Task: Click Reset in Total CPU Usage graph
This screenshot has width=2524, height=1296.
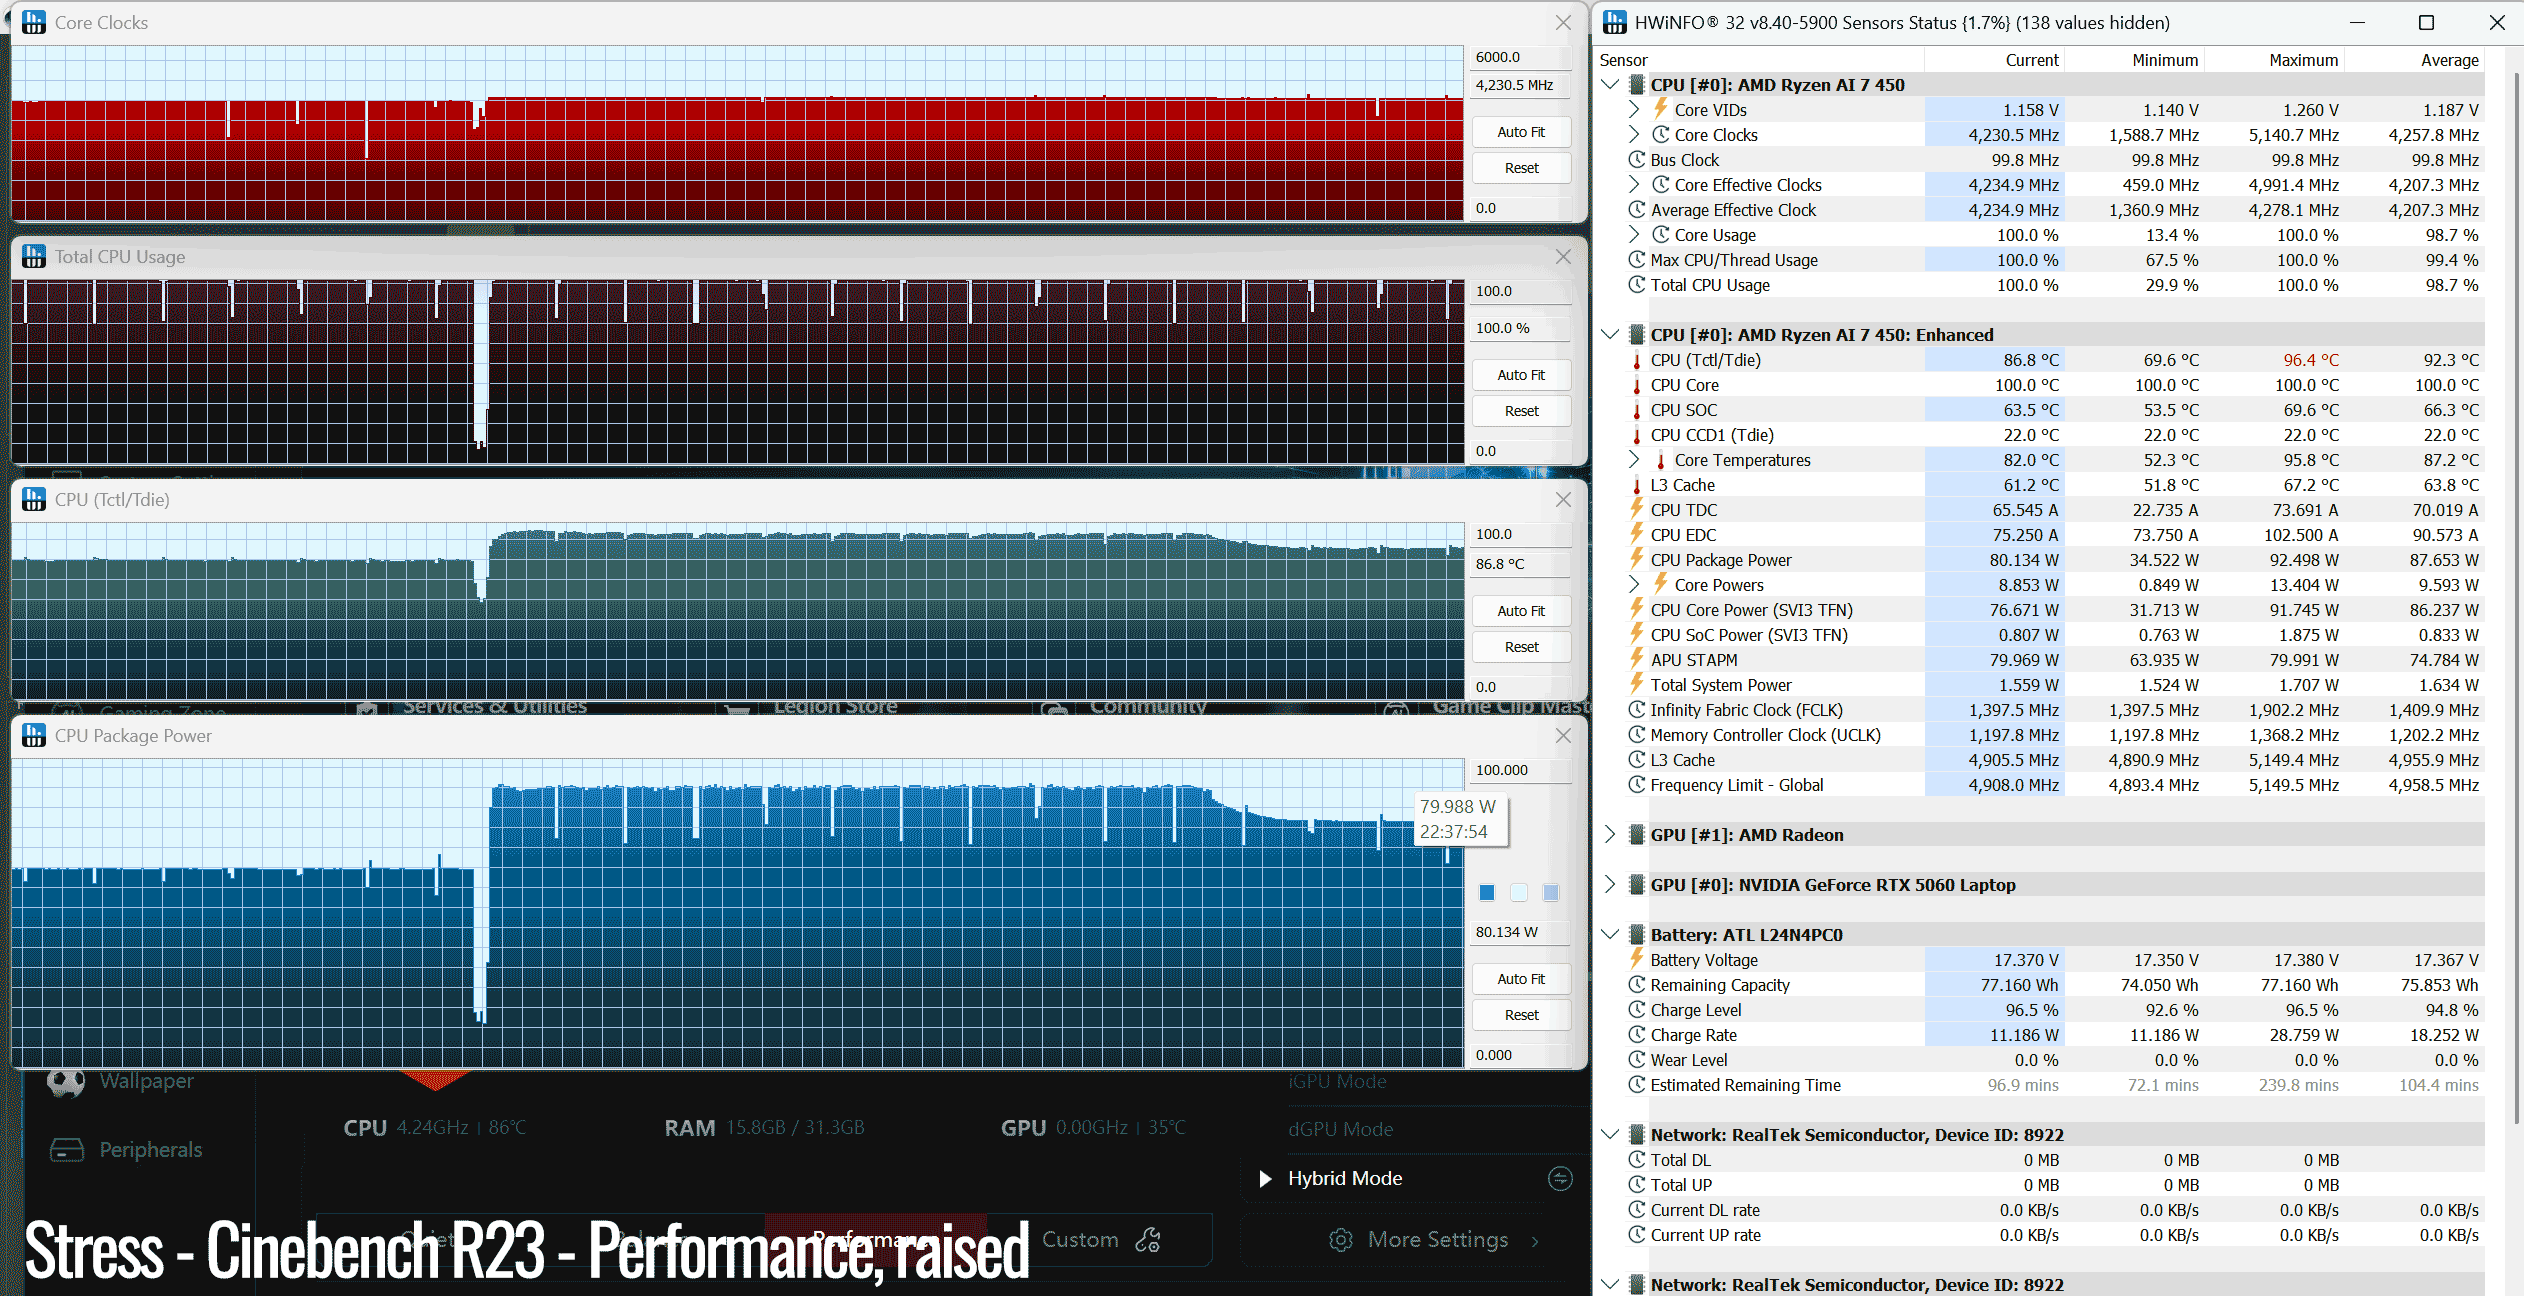Action: point(1521,411)
